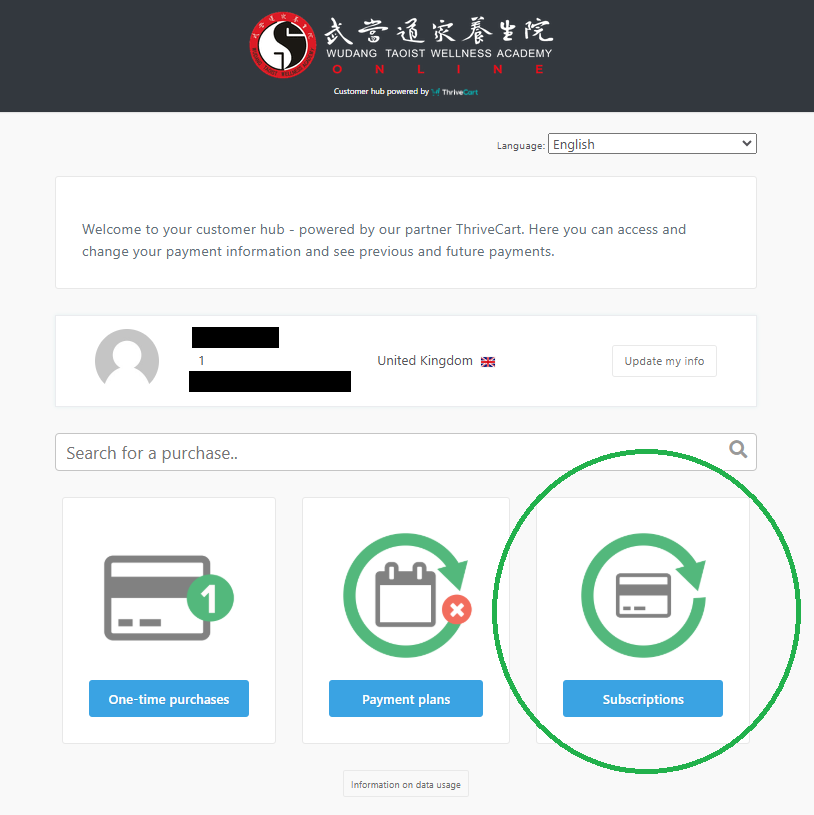
Task: Open the Language dropdown set to English
Action: (x=652, y=144)
